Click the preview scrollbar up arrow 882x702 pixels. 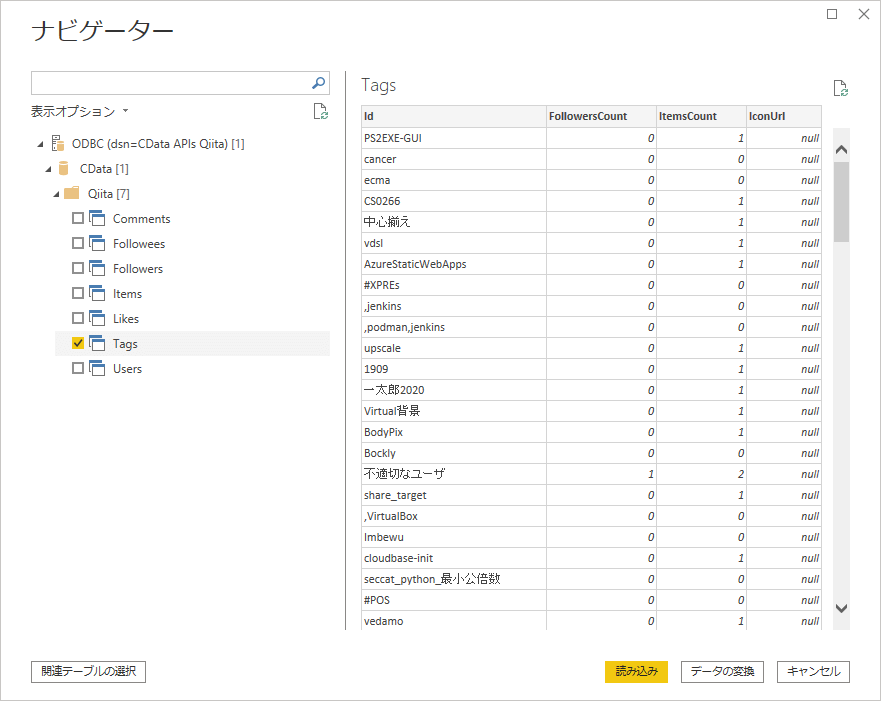pos(842,150)
